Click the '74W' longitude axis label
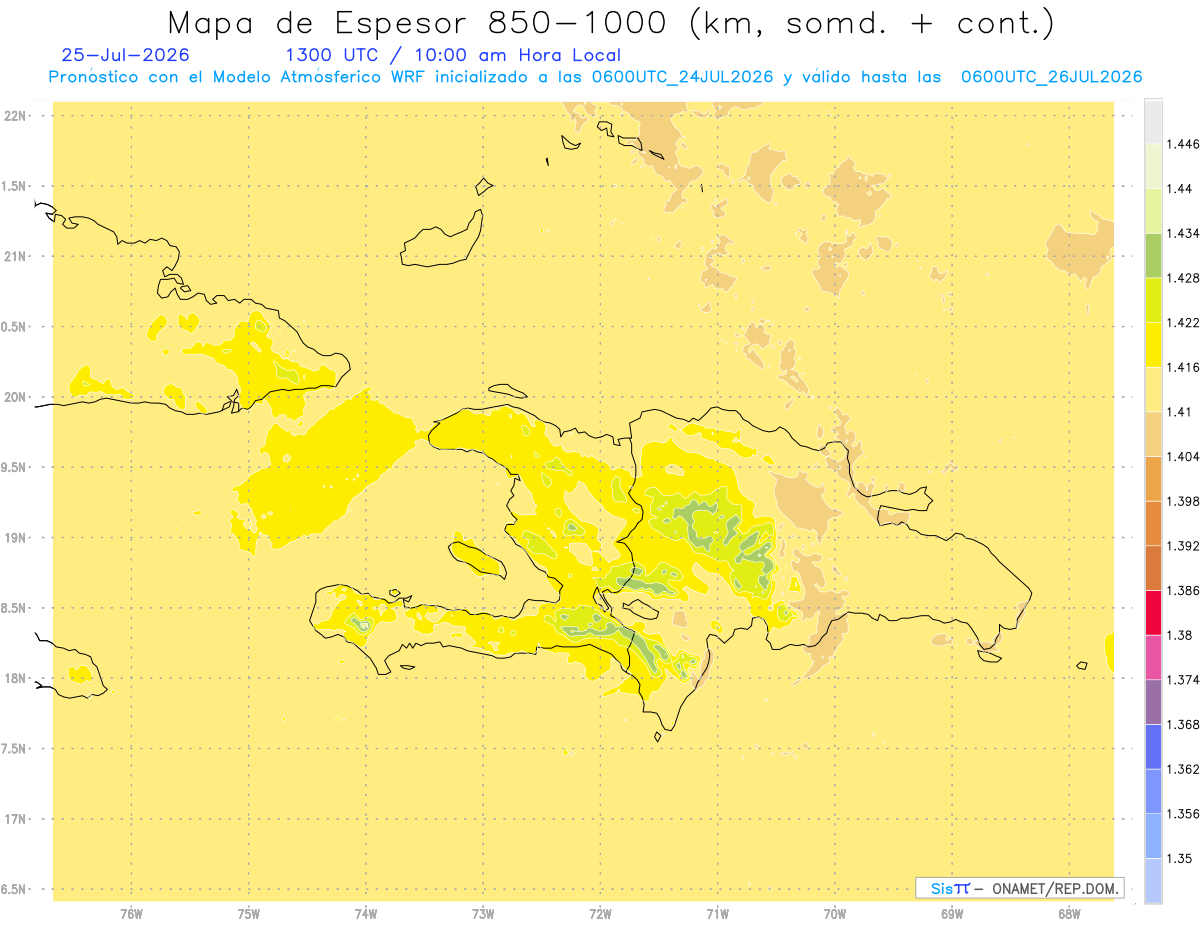This screenshot has height=927, width=1200. click(366, 914)
